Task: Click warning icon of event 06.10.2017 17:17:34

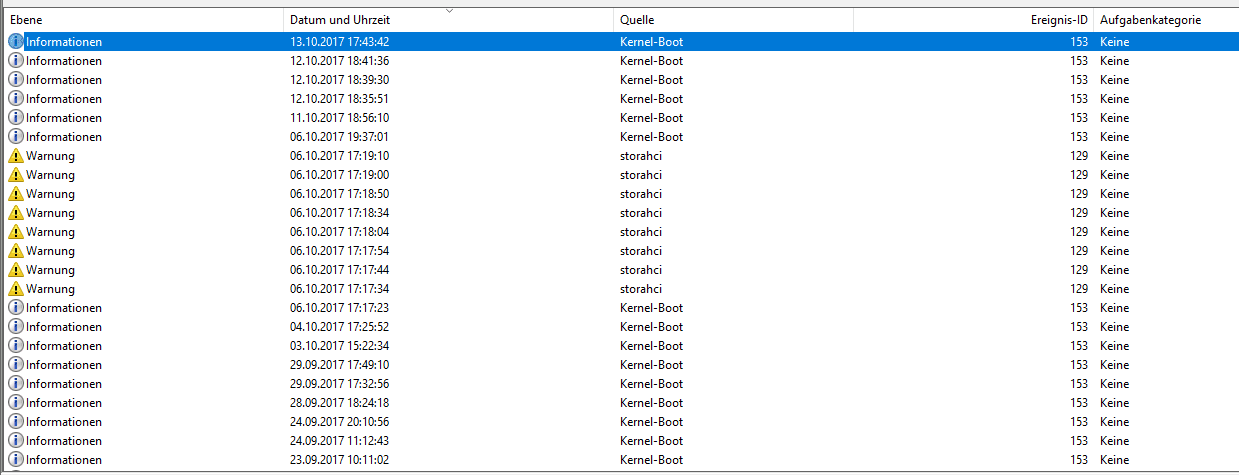Action: click(15, 289)
